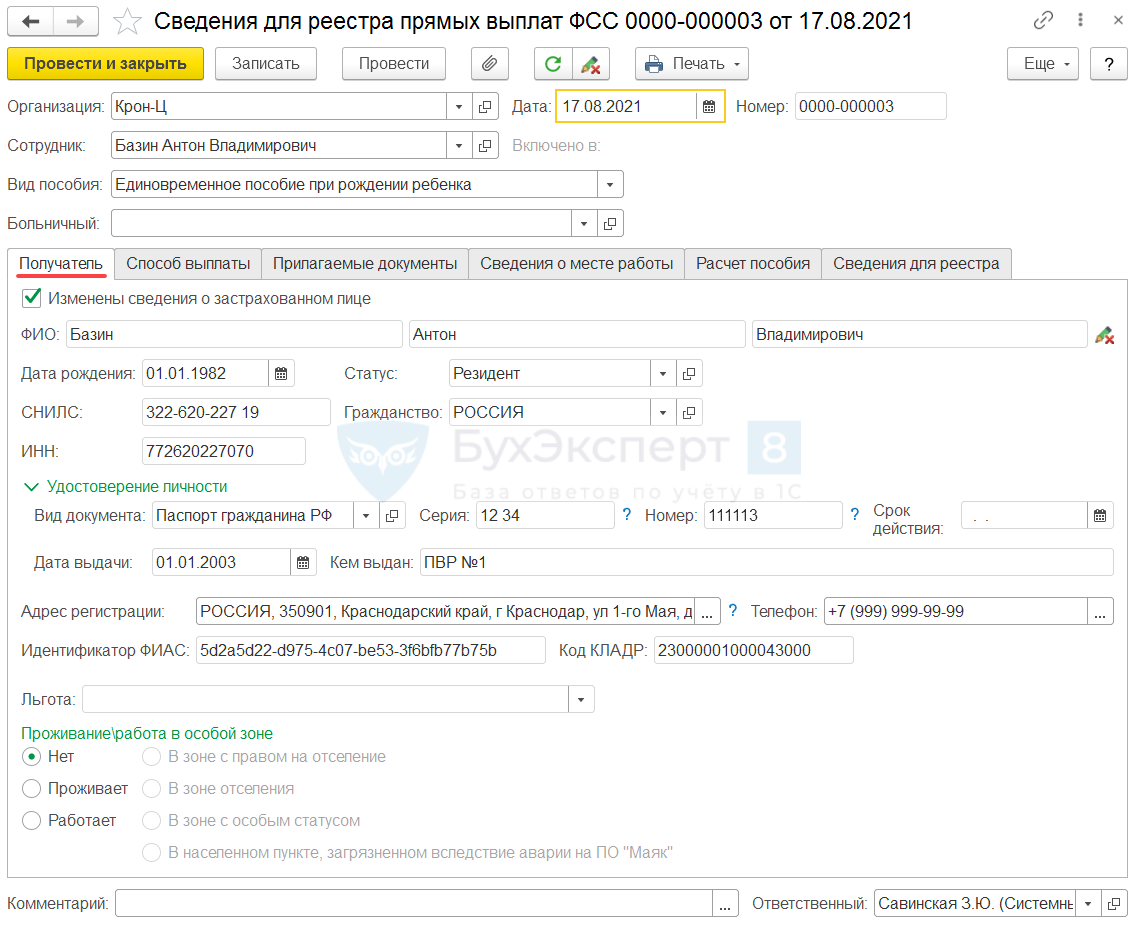Open the Печать menu button
This screenshot has width=1139, height=925.
click(692, 64)
